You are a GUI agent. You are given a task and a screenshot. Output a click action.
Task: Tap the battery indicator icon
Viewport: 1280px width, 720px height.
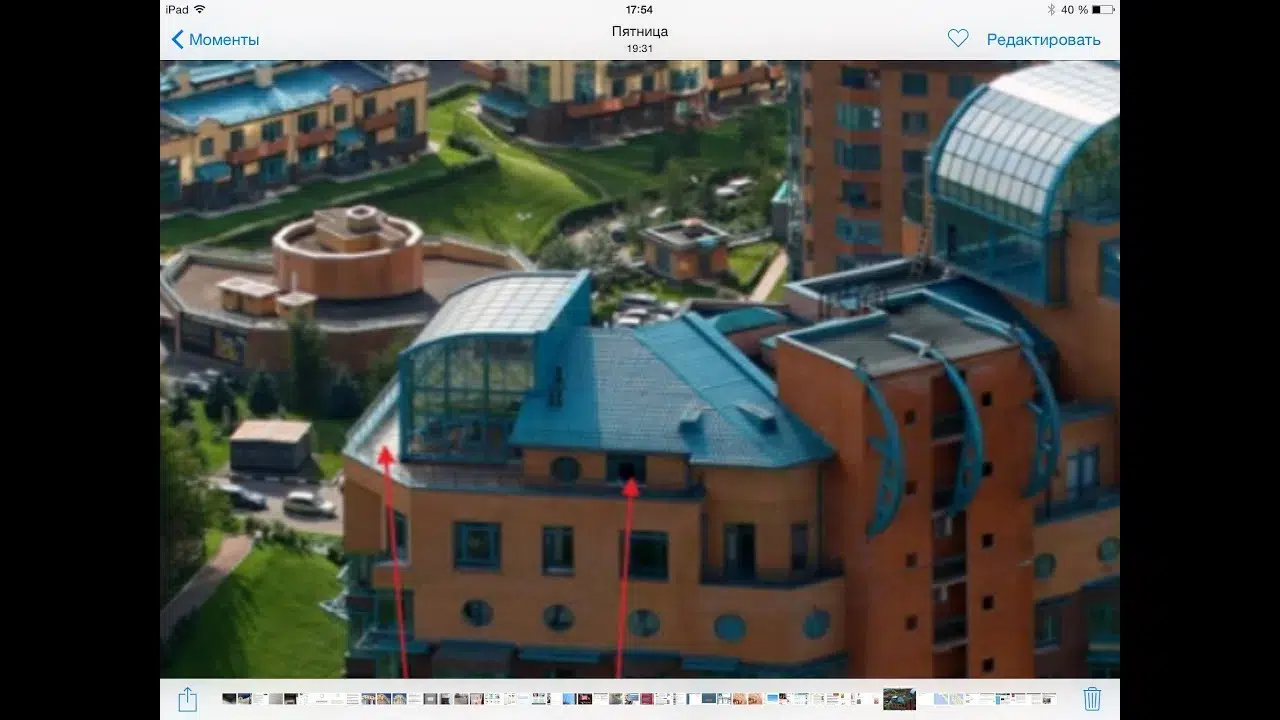(x=1103, y=9)
